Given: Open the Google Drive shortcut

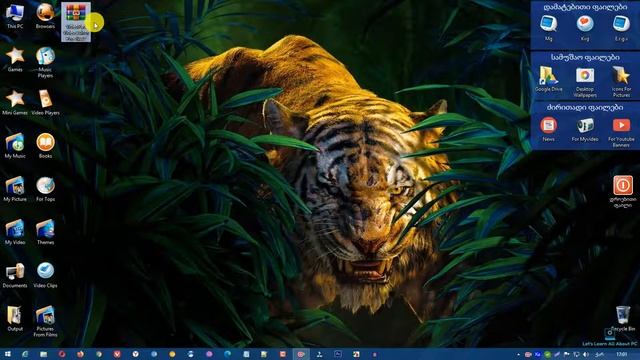Looking at the screenshot, I should click(x=549, y=79).
